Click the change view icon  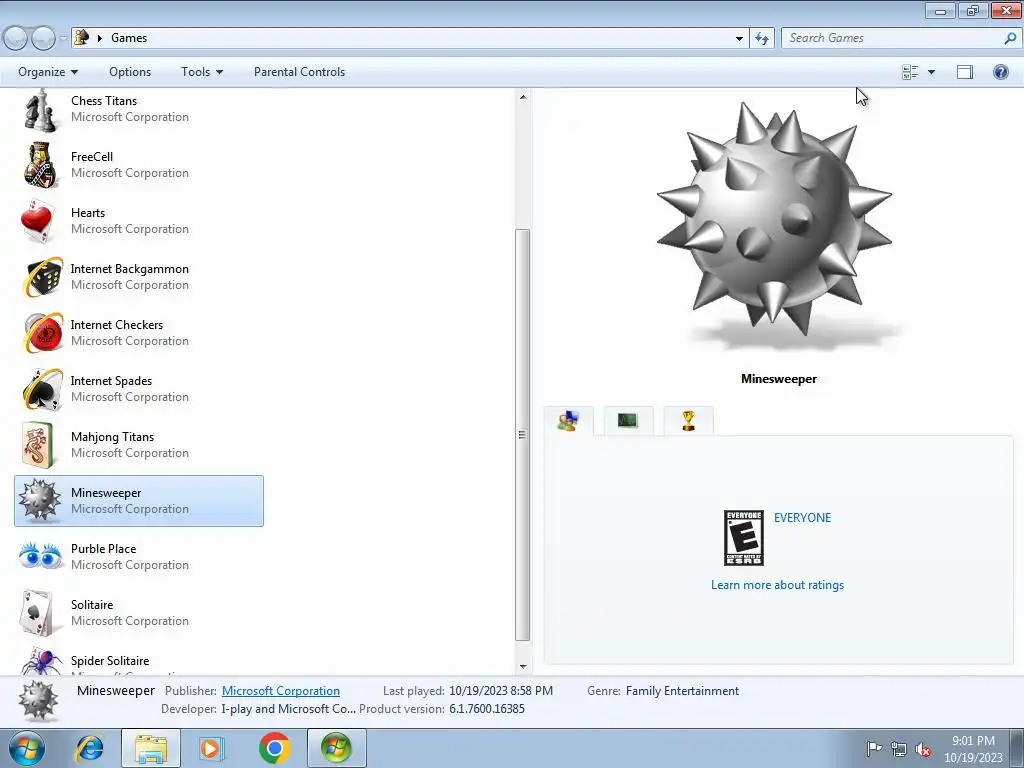910,72
